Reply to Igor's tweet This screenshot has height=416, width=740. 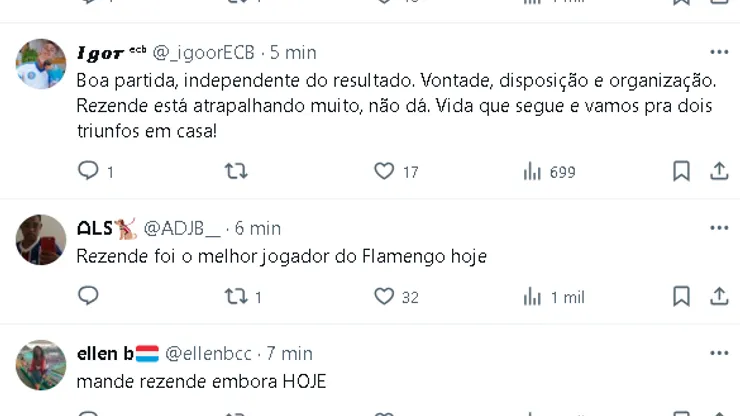pos(89,172)
